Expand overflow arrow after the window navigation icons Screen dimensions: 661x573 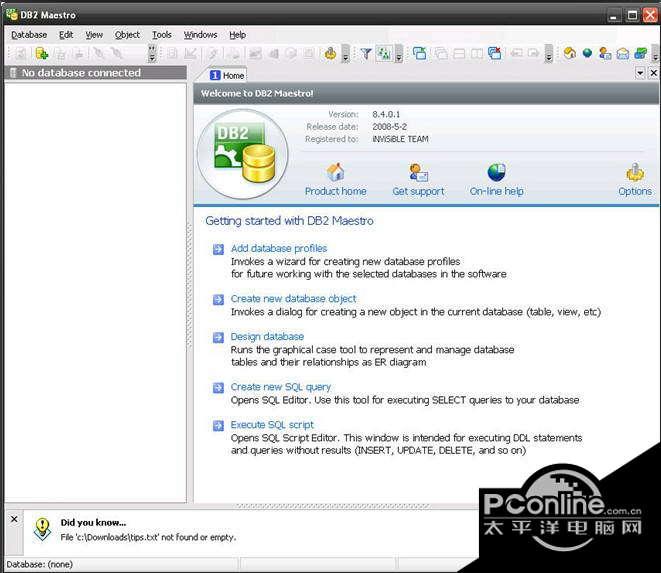[x=548, y=54]
